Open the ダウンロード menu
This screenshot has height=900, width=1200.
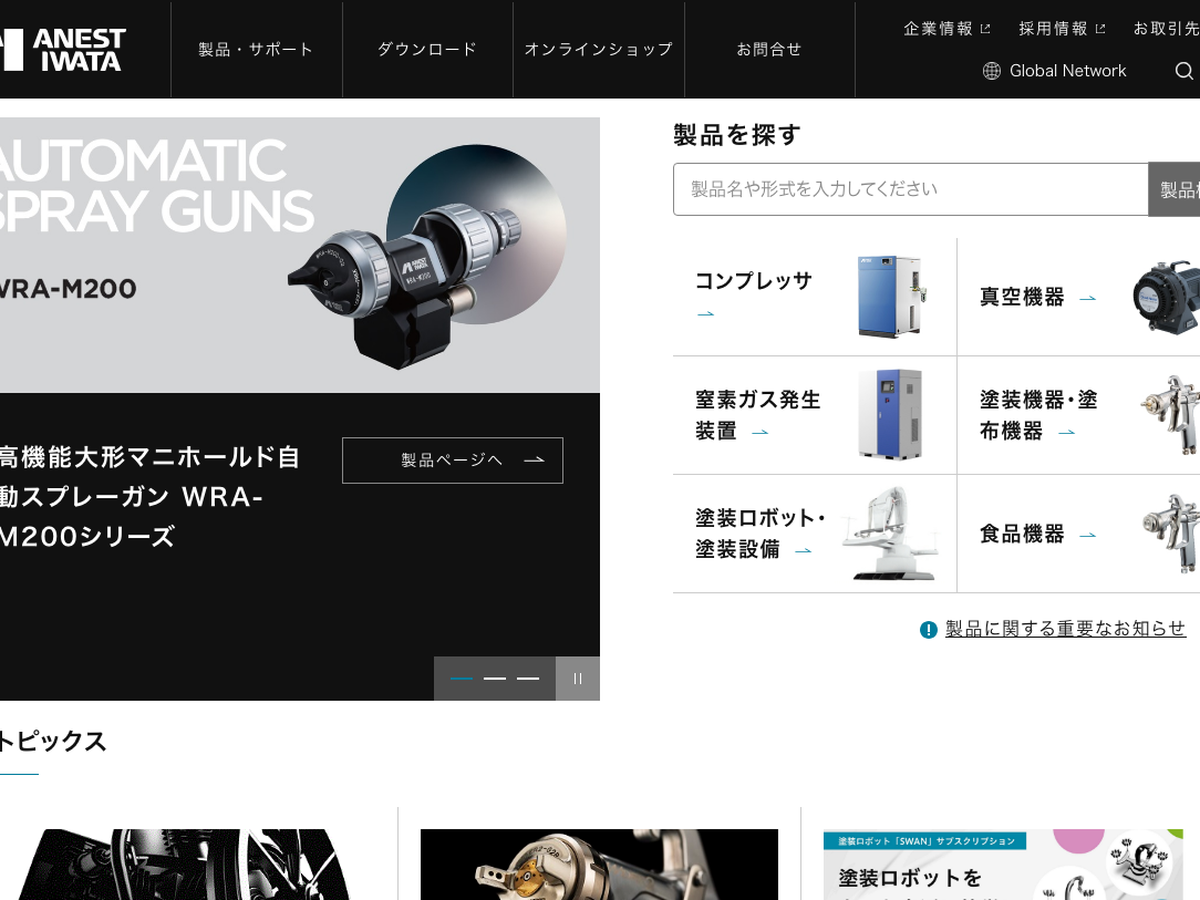(427, 49)
